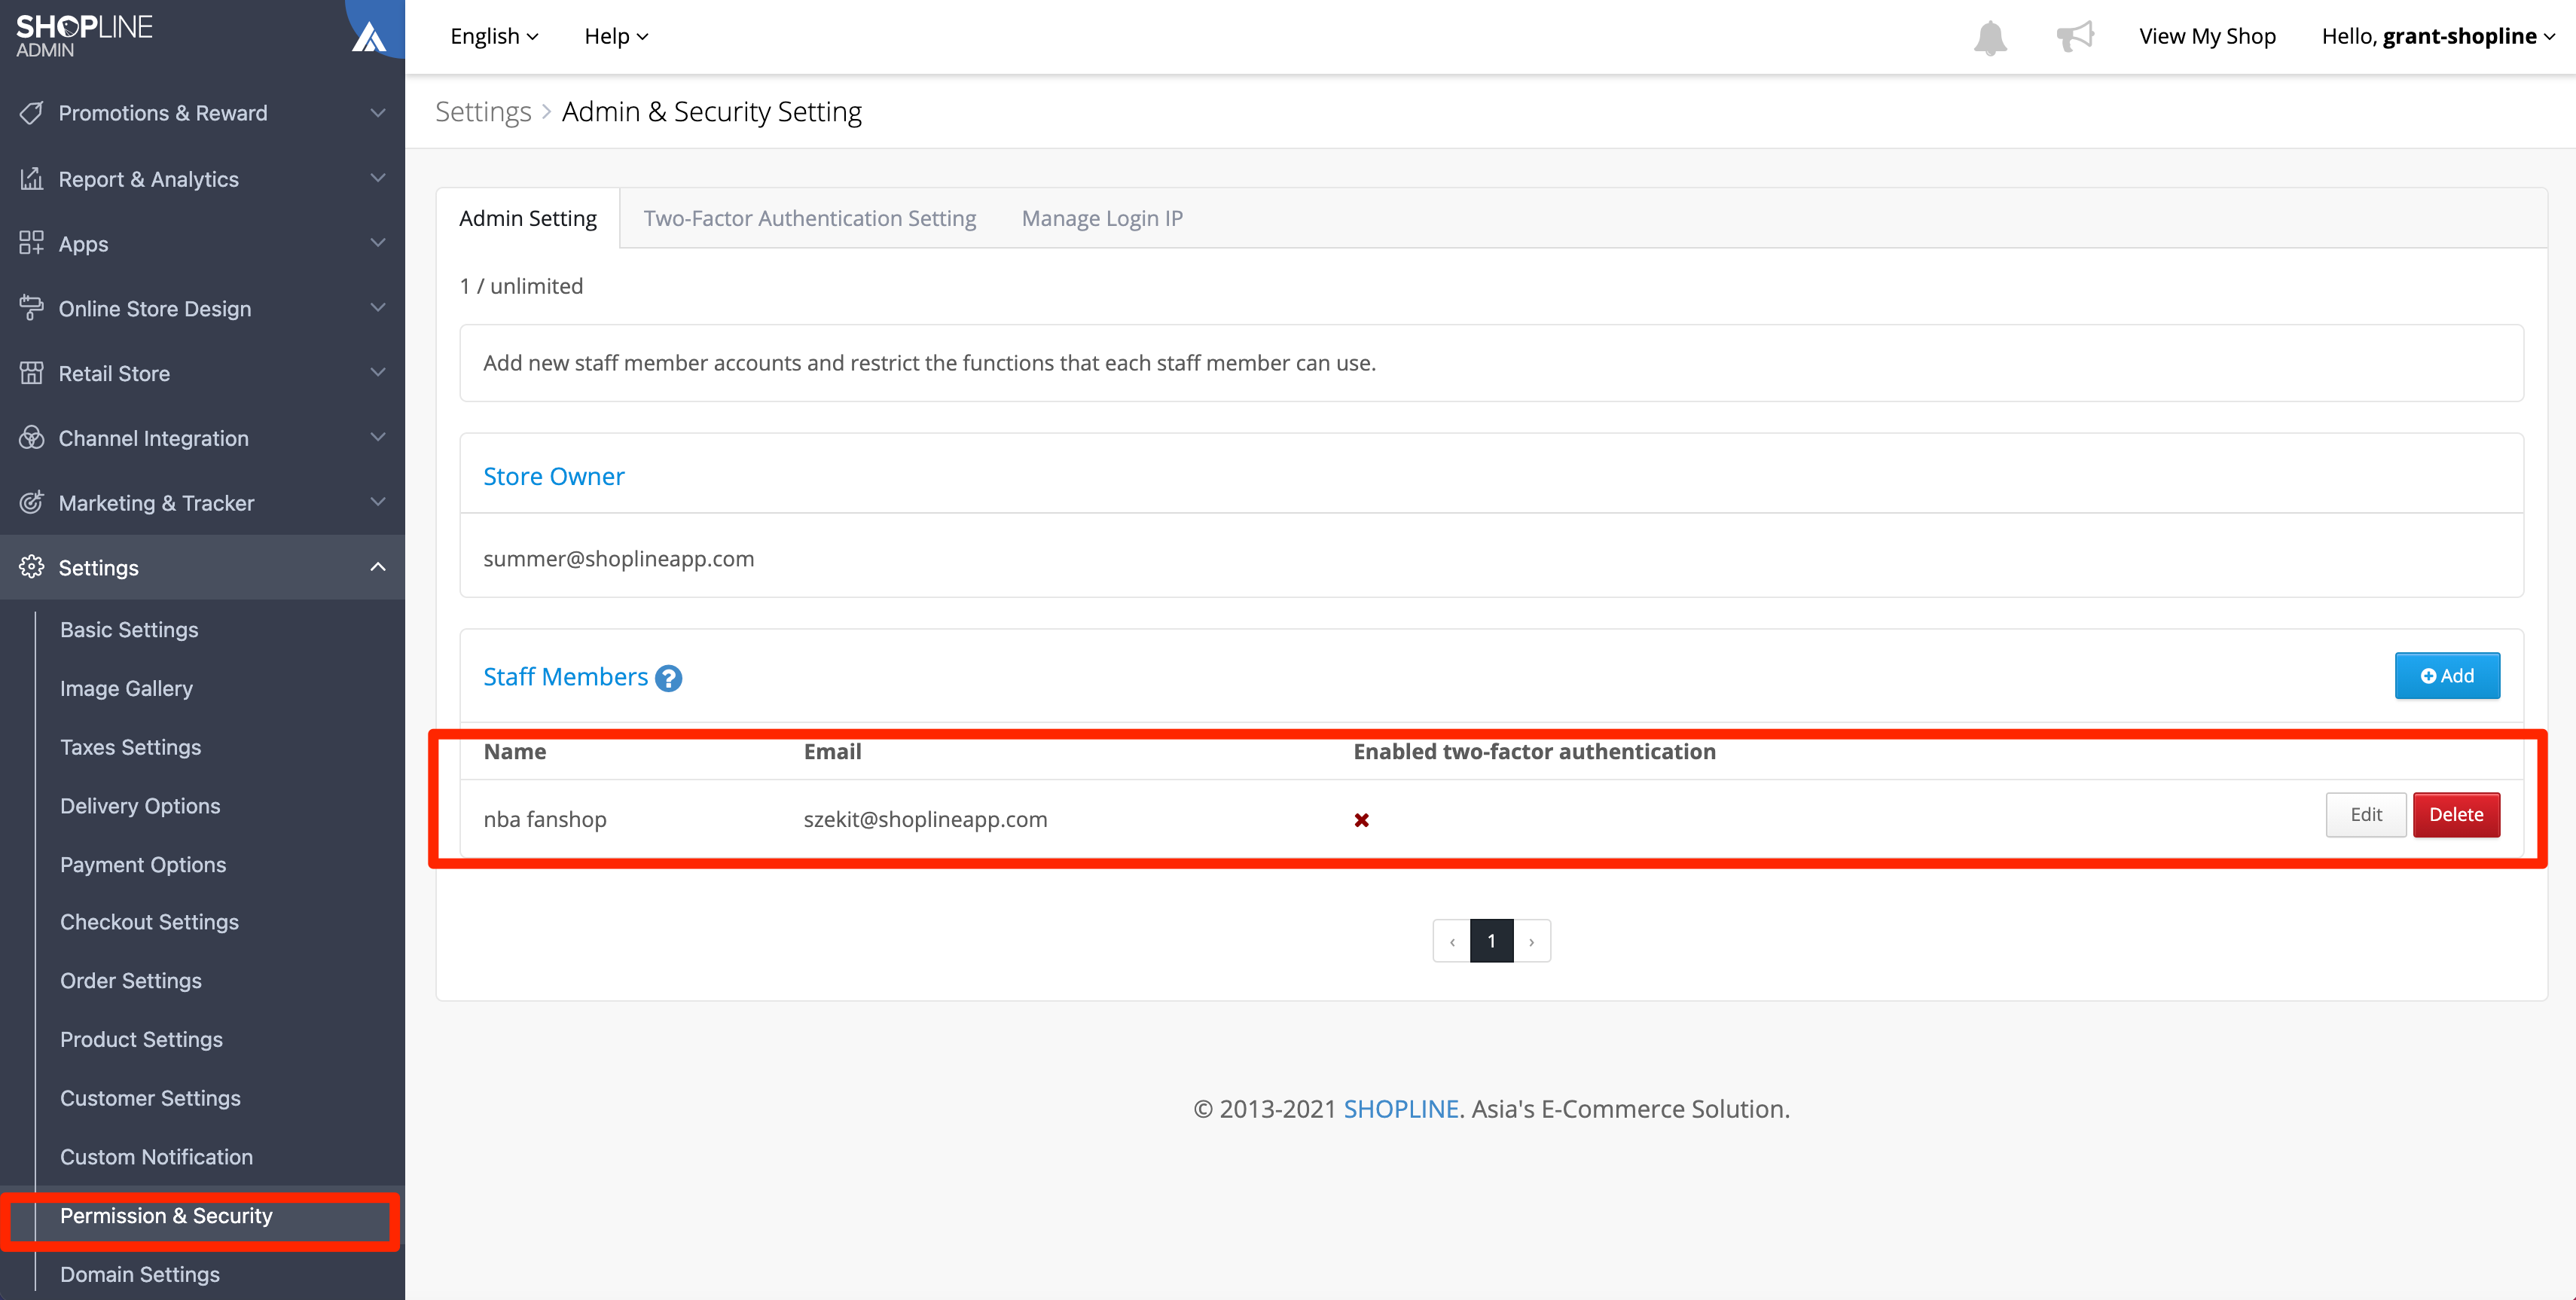Open Checkout Settings in sidebar
The height and width of the screenshot is (1300, 2576).
(149, 922)
